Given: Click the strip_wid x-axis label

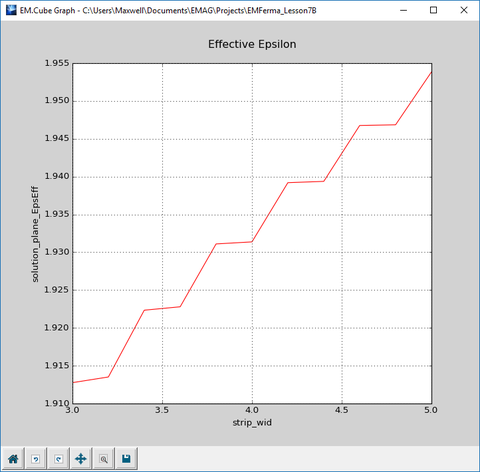Looking at the screenshot, I should coord(252,423).
